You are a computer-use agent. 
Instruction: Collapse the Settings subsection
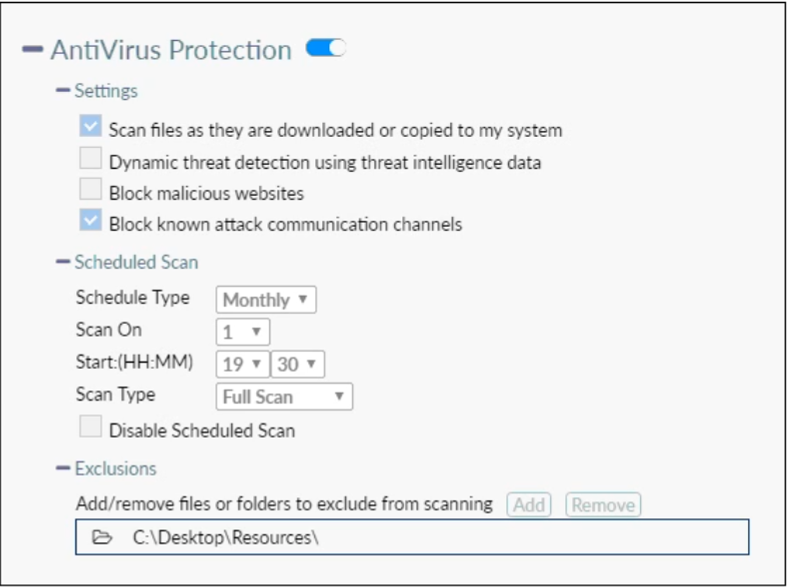coord(63,91)
